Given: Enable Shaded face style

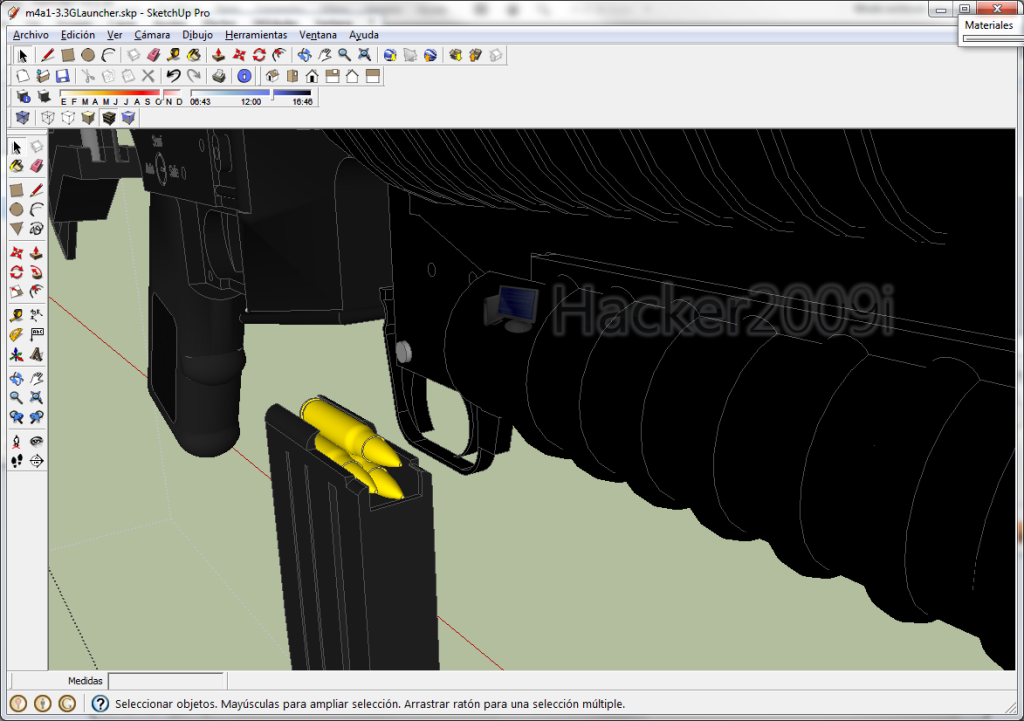Looking at the screenshot, I should (x=88, y=118).
